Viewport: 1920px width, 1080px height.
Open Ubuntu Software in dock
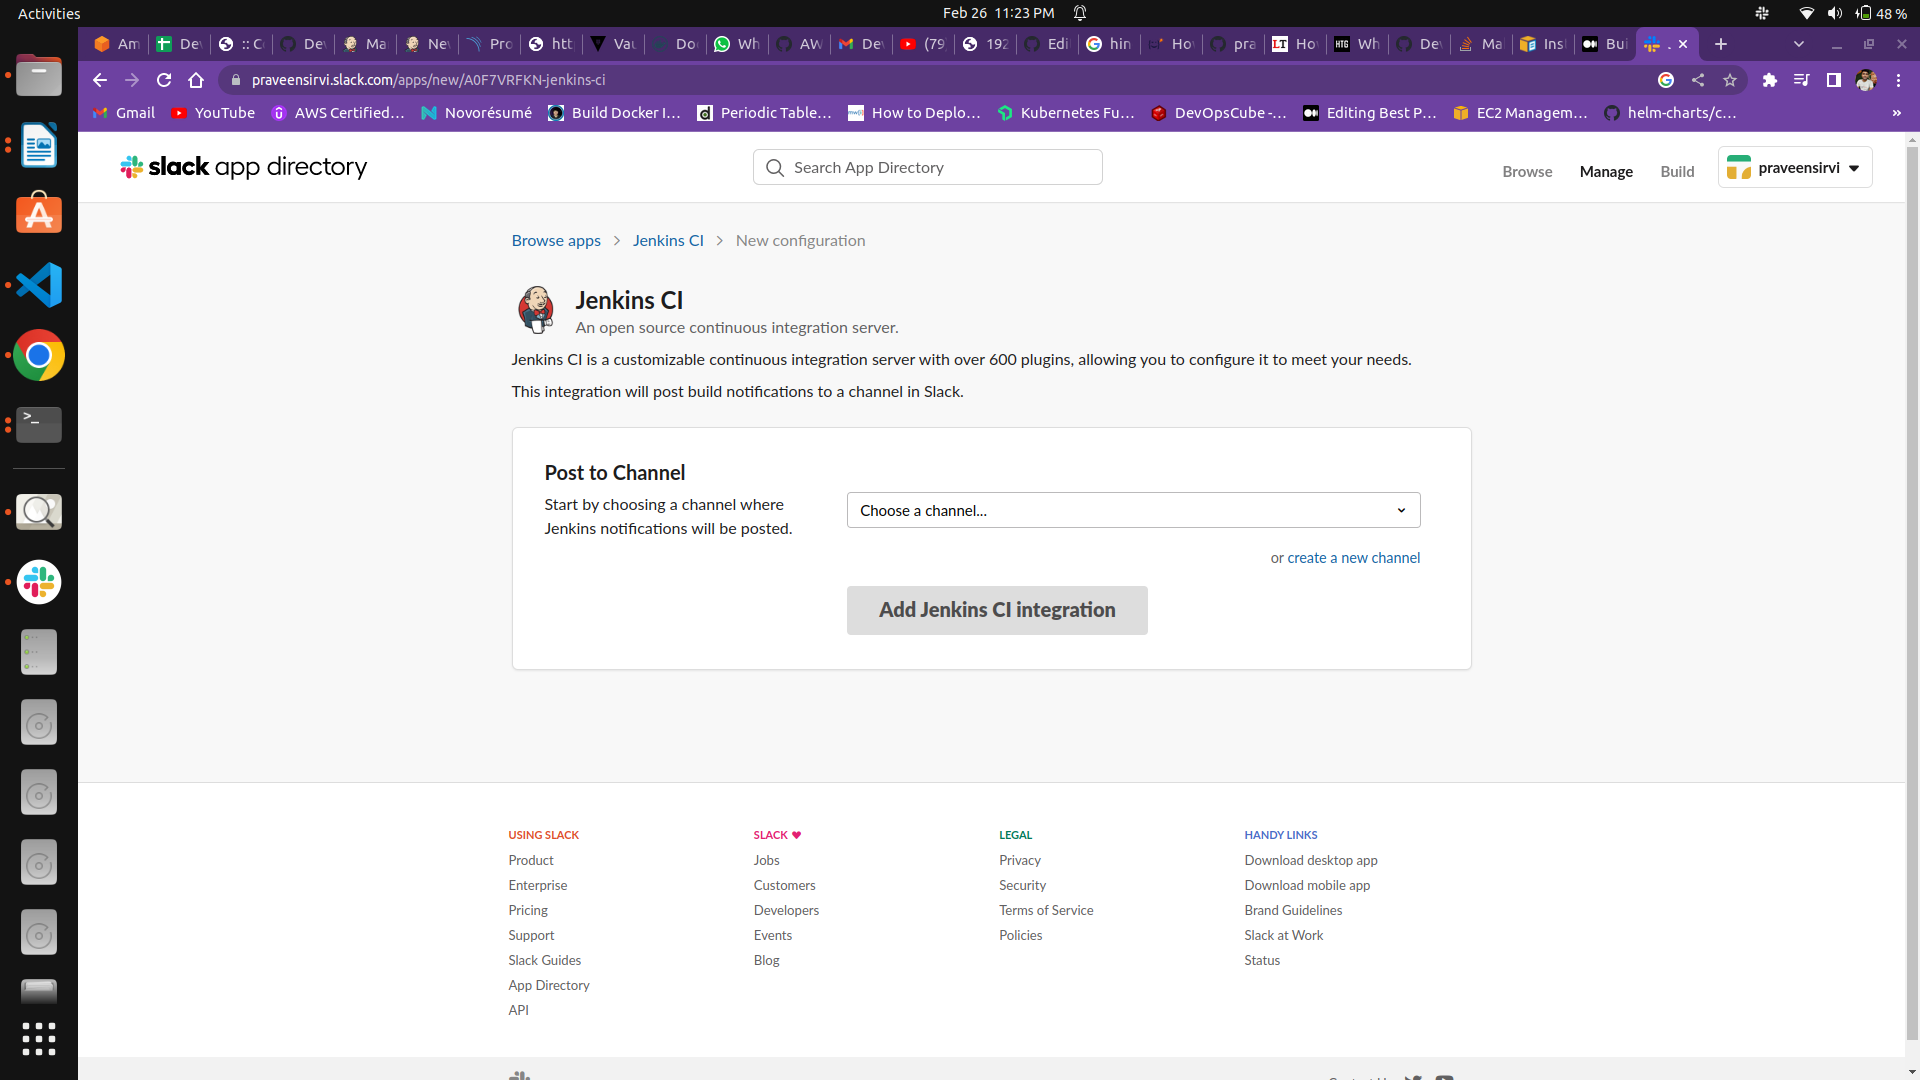(39, 215)
